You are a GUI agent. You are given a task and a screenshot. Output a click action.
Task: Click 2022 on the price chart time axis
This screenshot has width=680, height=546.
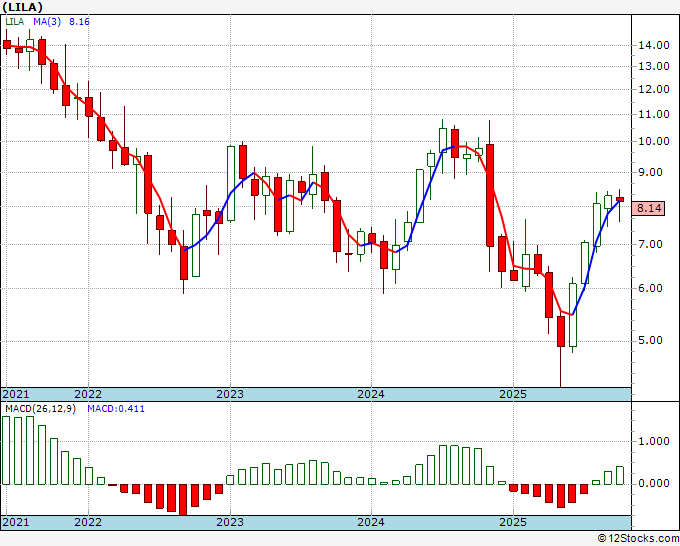[x=88, y=394]
